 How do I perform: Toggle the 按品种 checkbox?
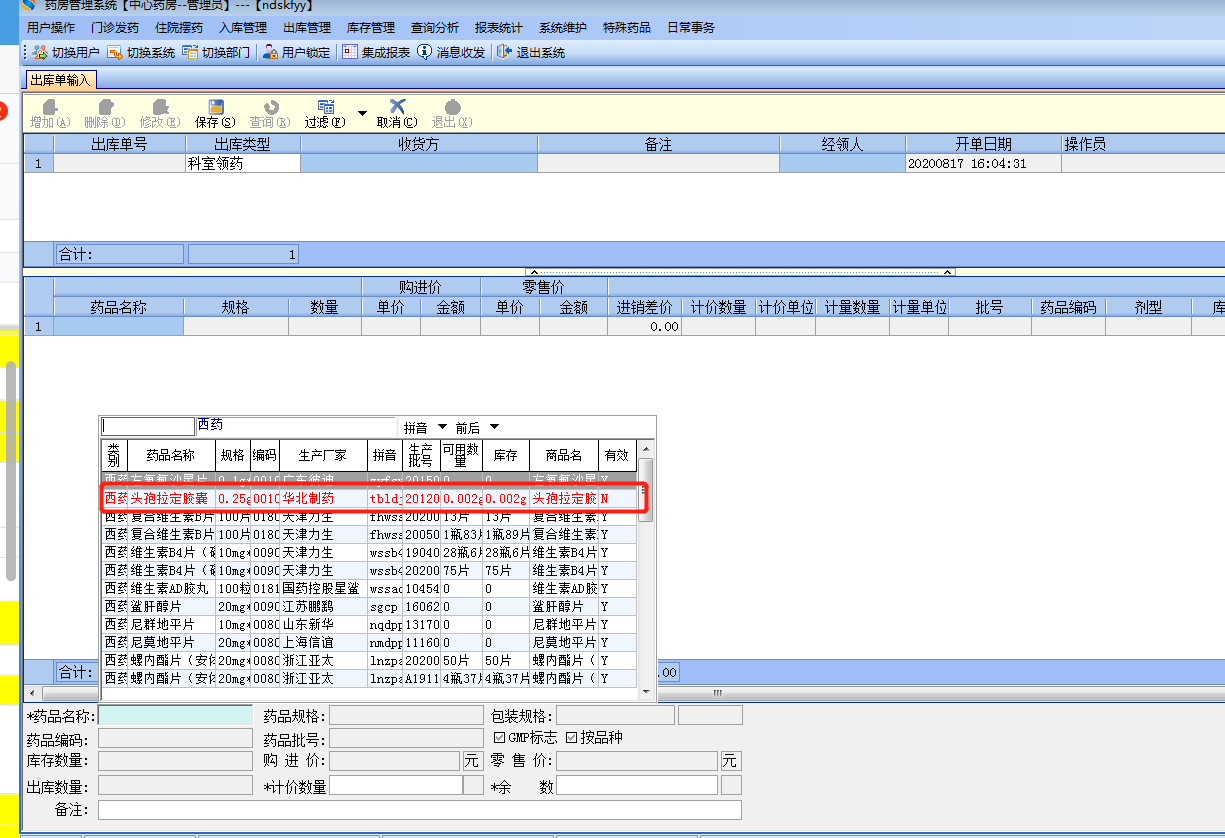[x=572, y=738]
